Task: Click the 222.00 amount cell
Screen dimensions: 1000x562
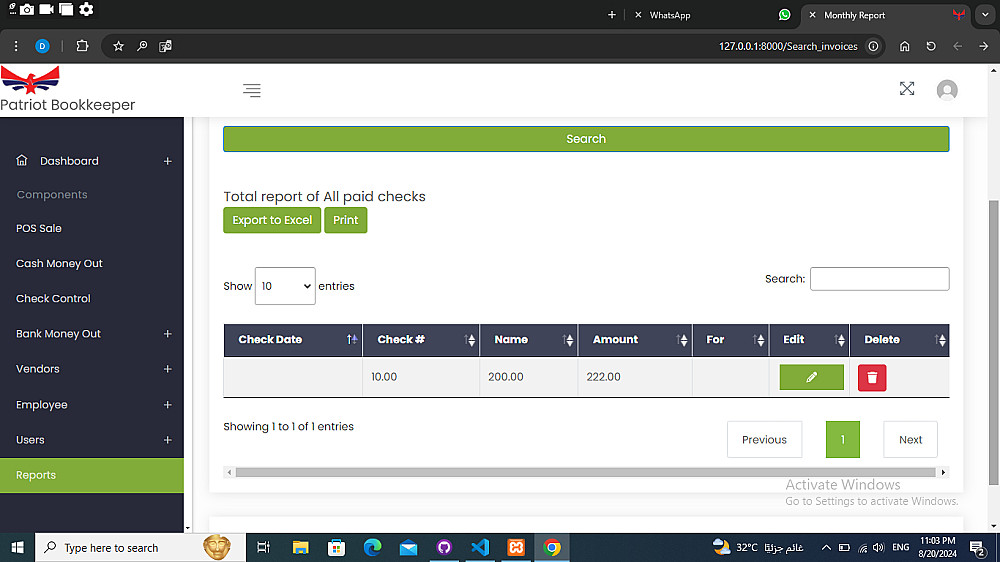Action: coord(635,377)
